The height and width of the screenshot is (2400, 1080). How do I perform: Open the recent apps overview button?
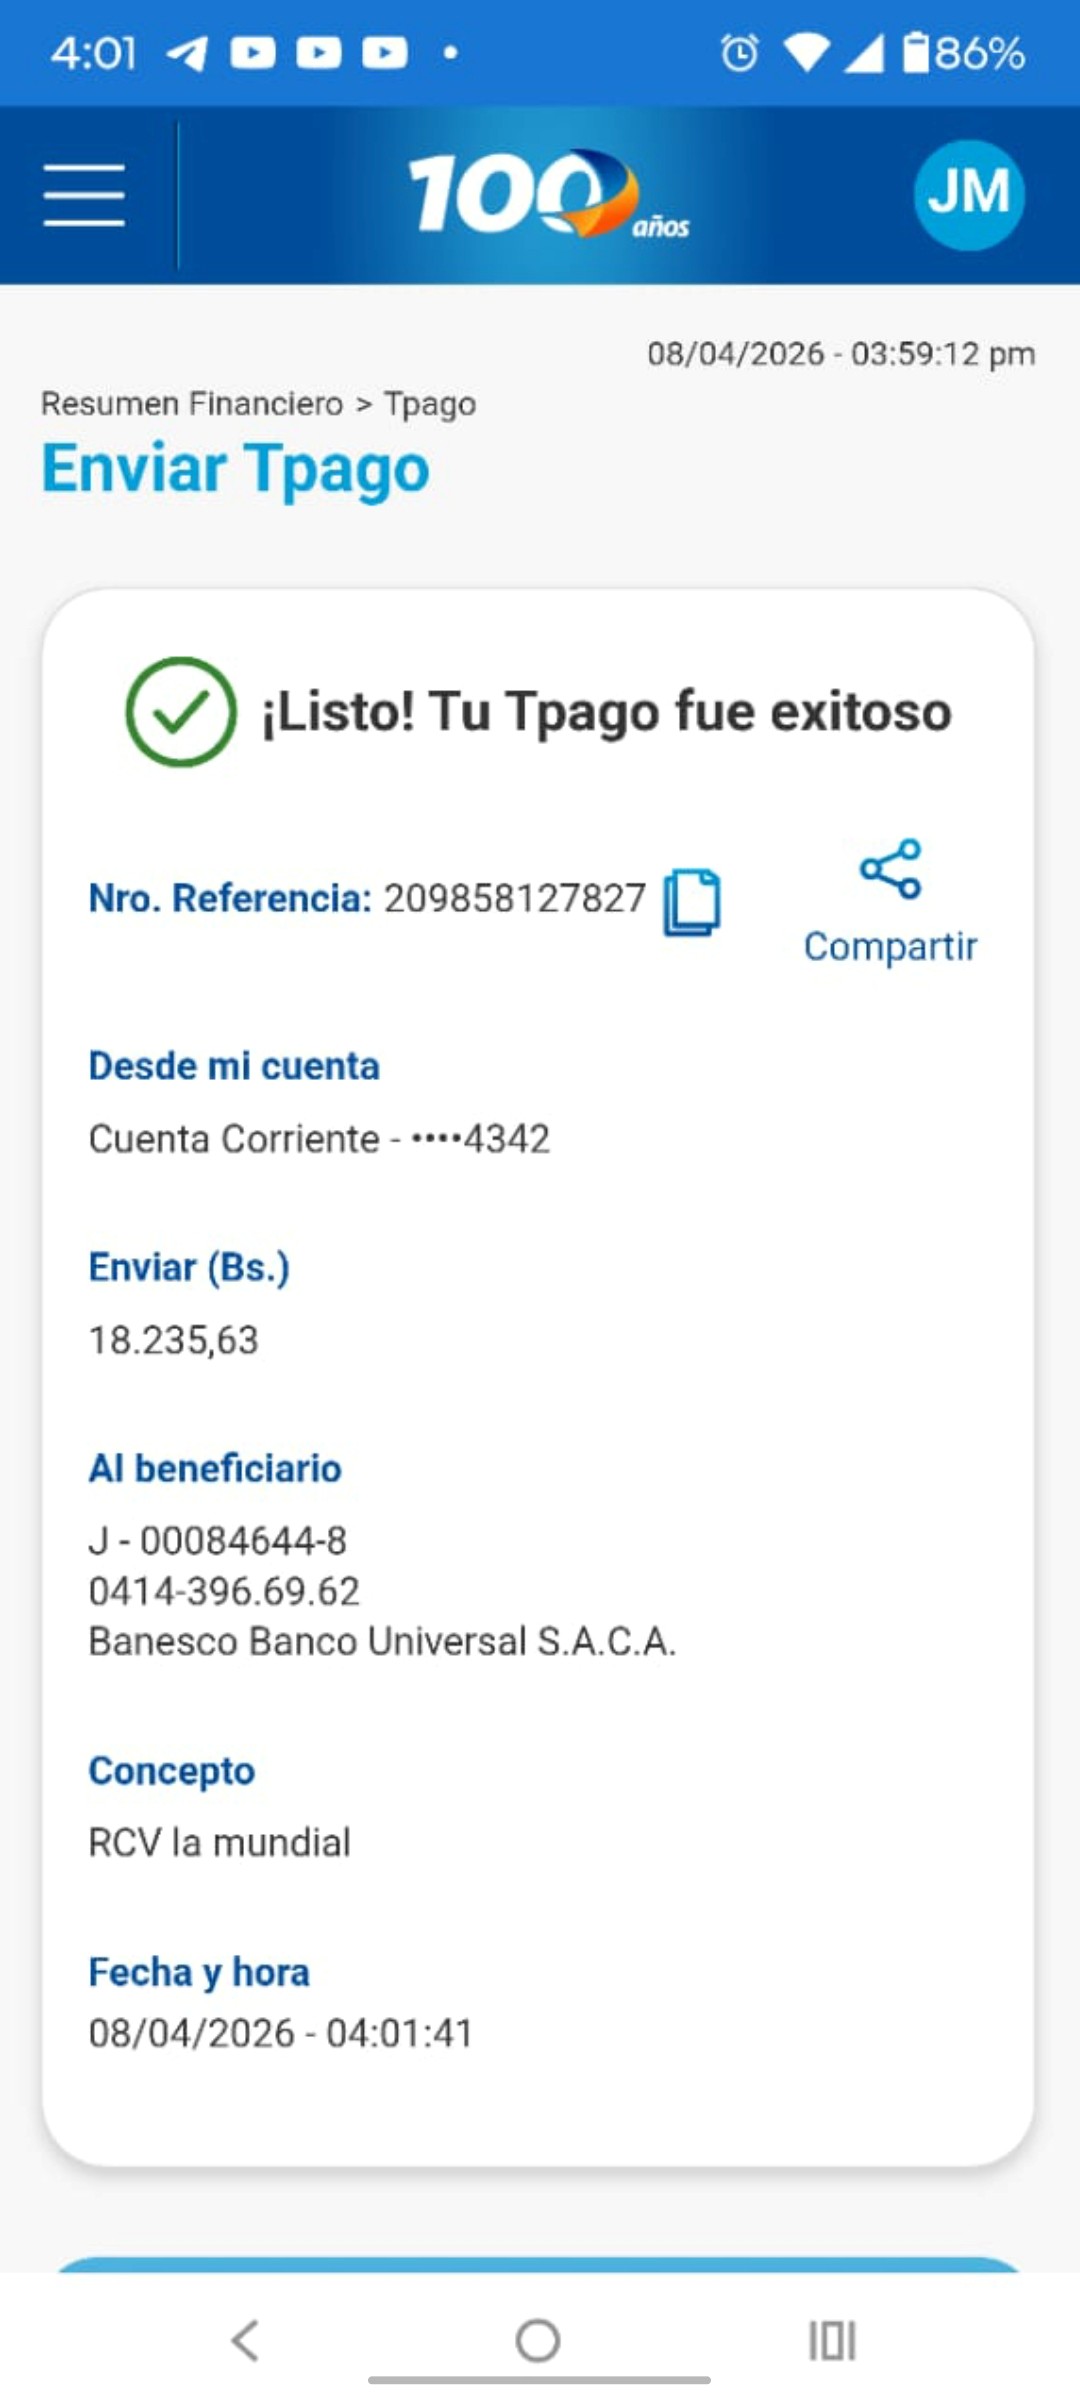click(832, 2340)
